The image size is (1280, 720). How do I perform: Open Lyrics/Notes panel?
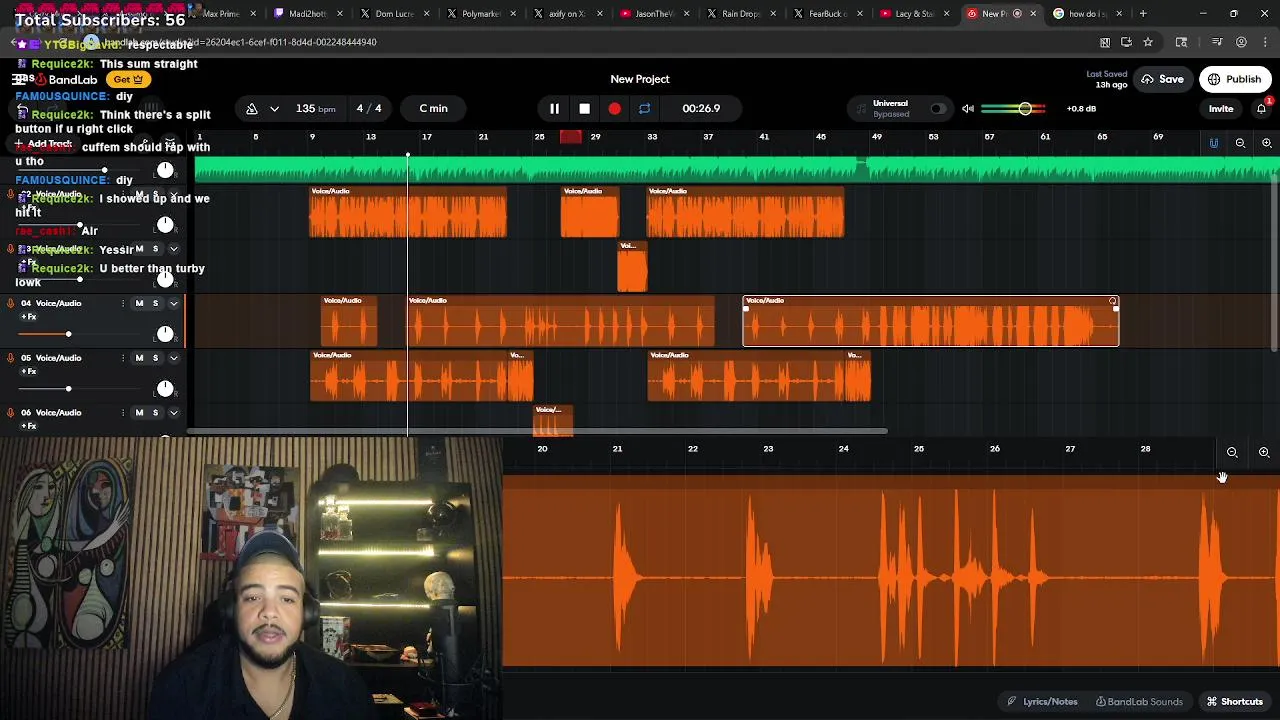(x=1042, y=701)
